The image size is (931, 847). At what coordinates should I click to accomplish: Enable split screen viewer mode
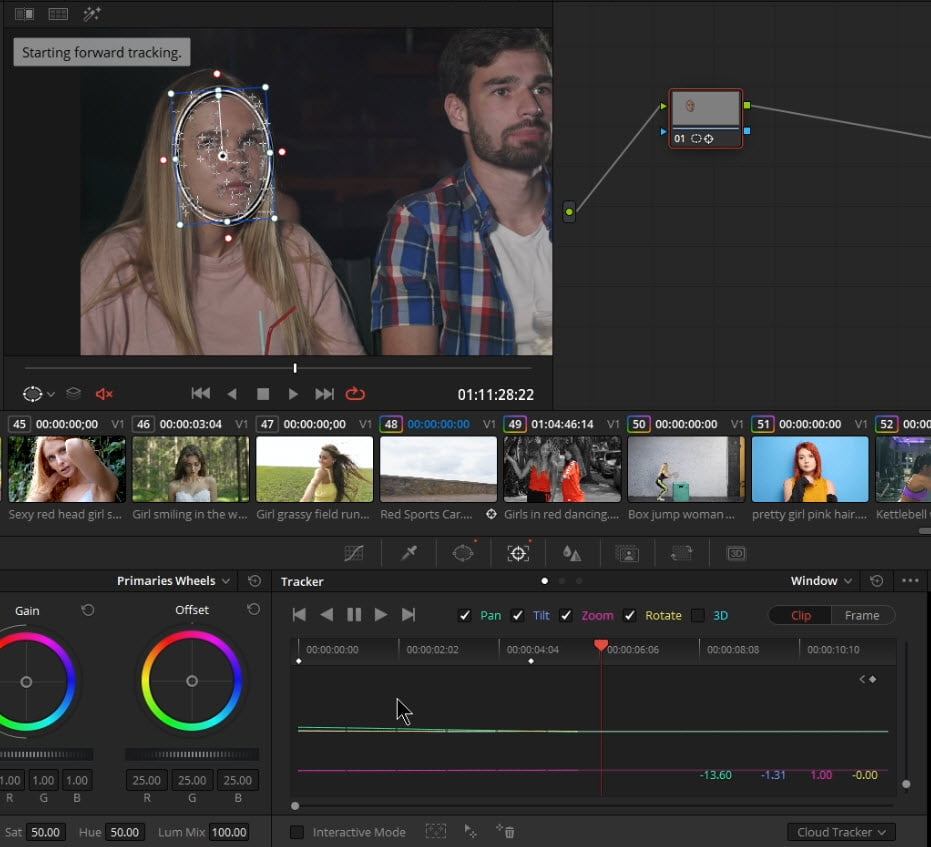point(58,14)
